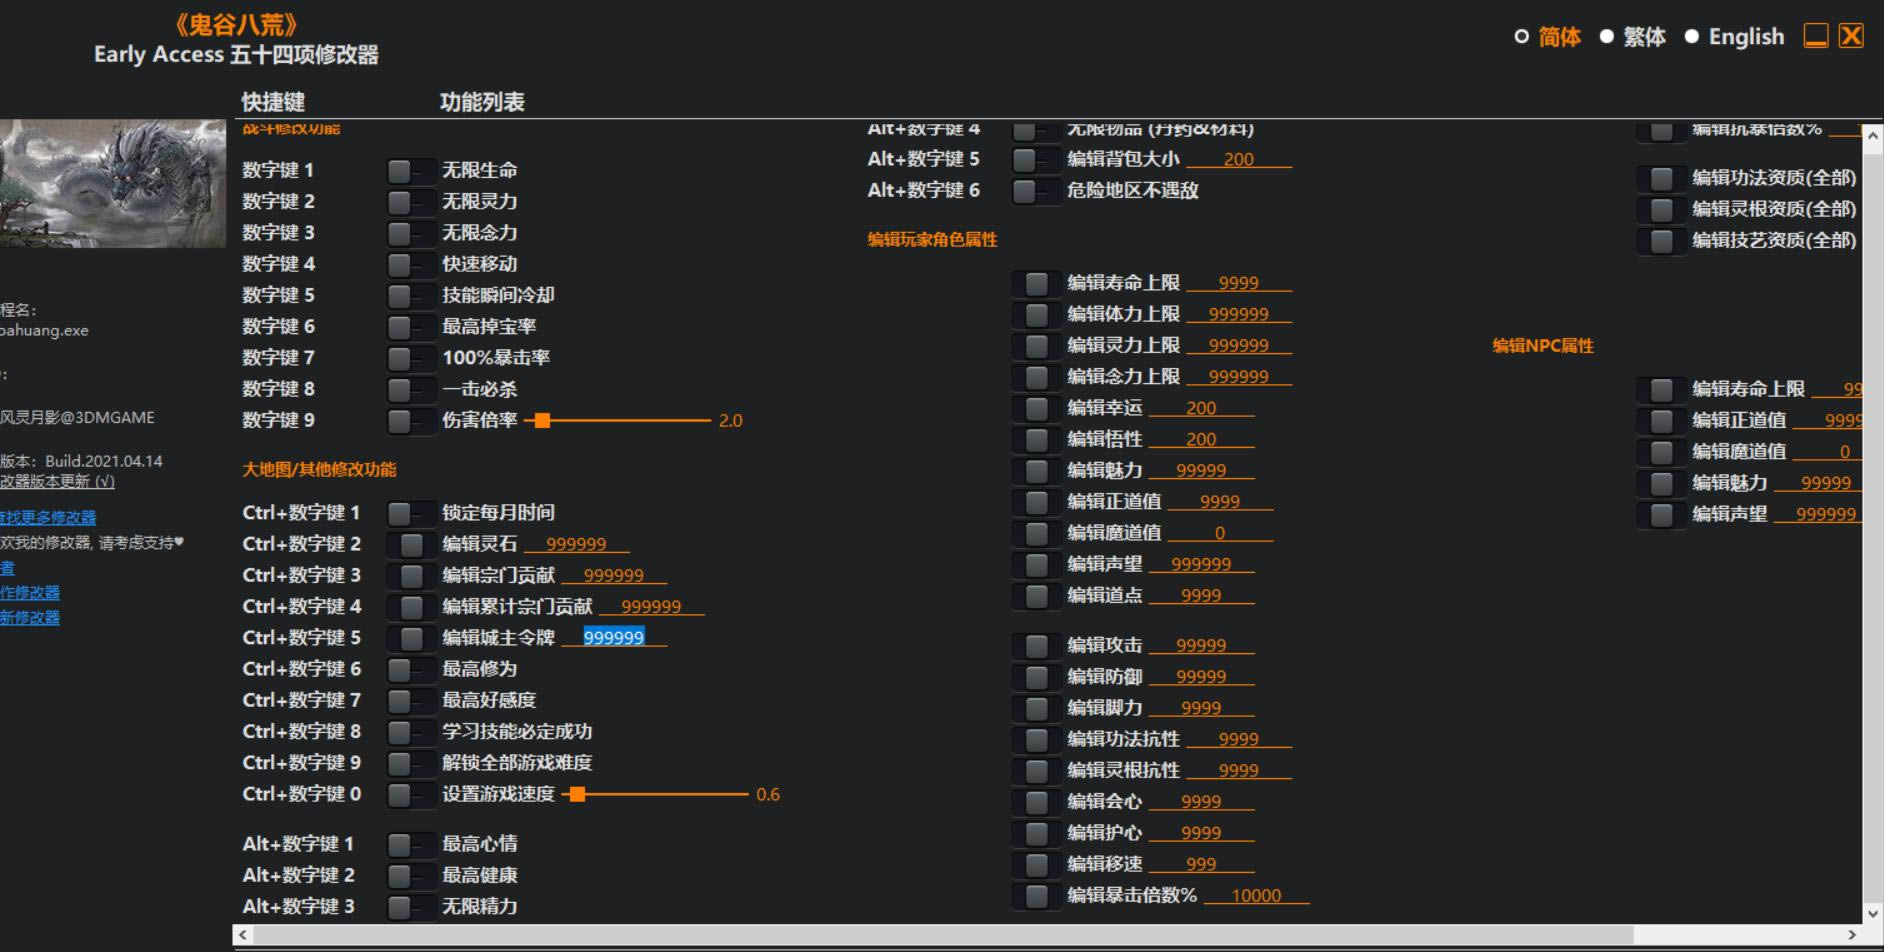Viewport: 1884px width, 952px height.
Task: Toggle 解锁全部游戏难度 switch
Action: coord(410,763)
